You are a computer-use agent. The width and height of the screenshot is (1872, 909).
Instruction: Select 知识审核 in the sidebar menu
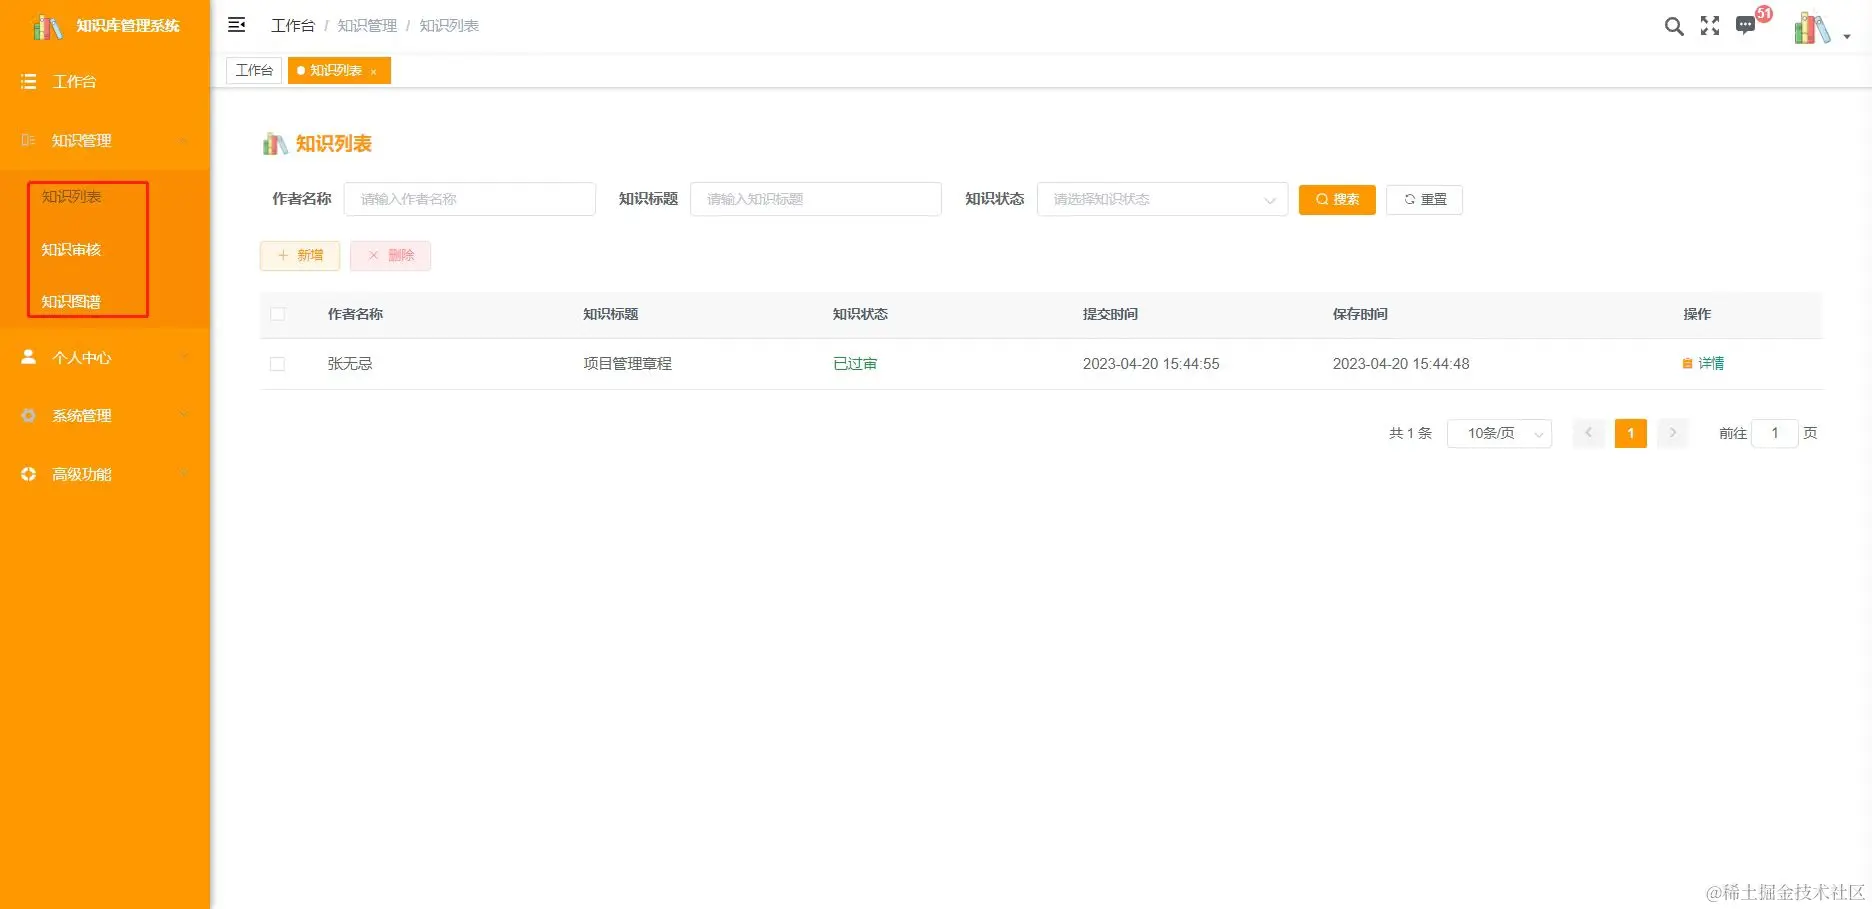(70, 249)
